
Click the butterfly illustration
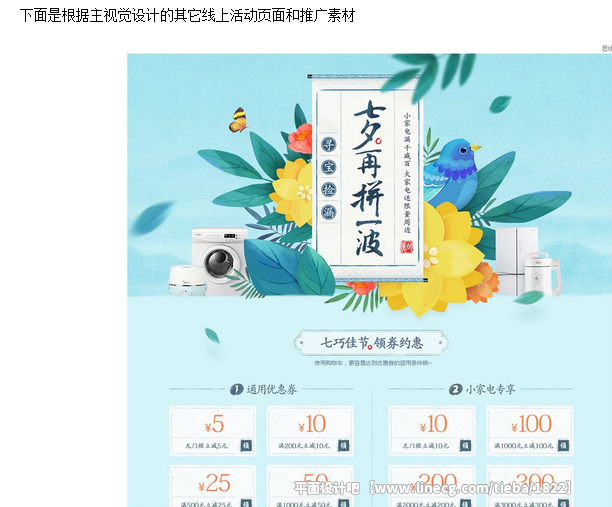(x=238, y=120)
